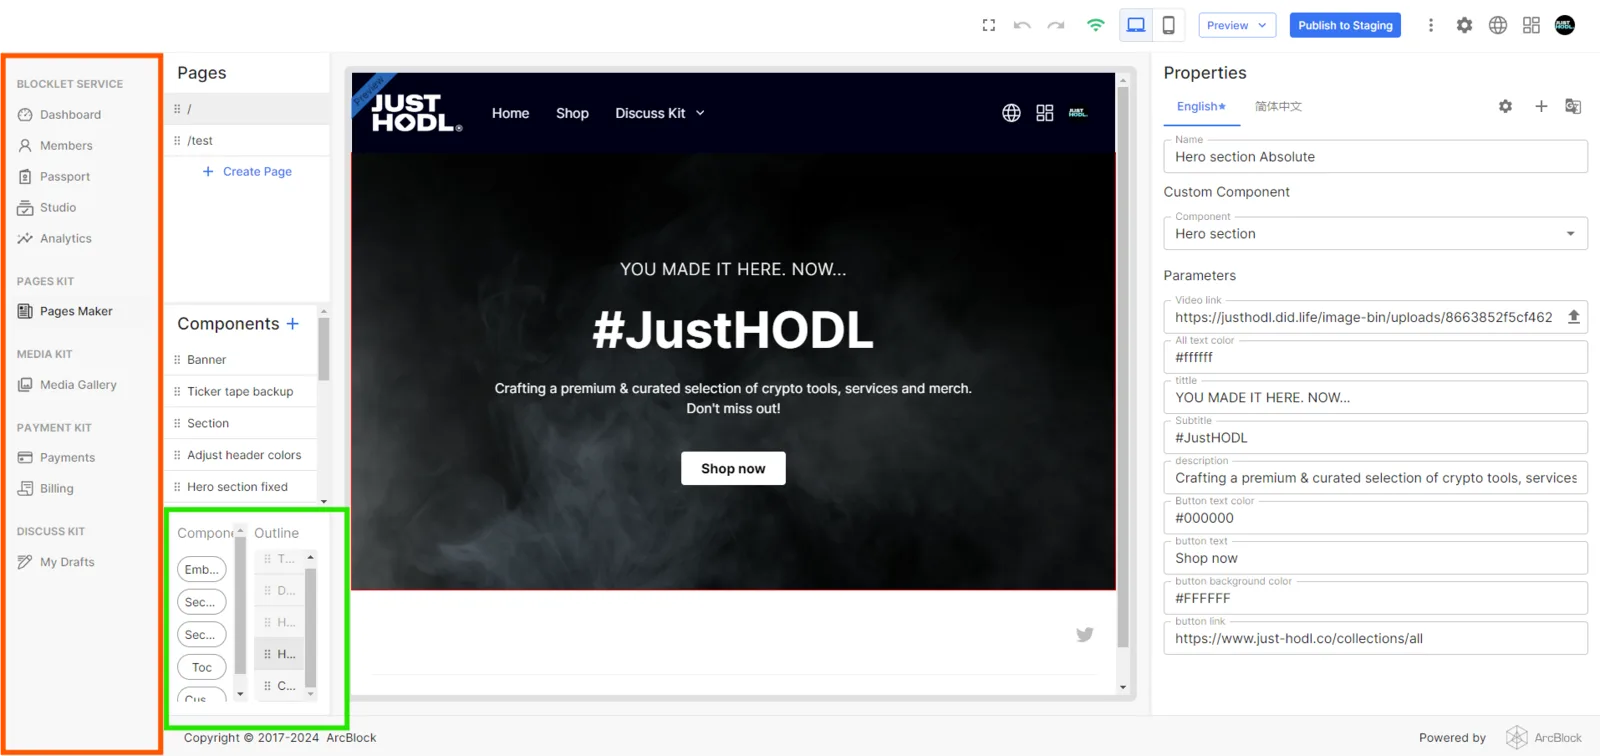1600x756 pixels.
Task: Select the D... item in Outline
Action: click(x=279, y=591)
